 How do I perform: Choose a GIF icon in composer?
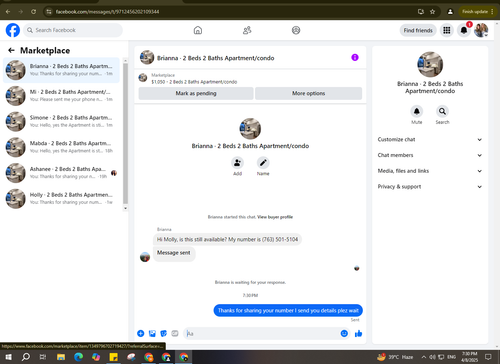175,333
